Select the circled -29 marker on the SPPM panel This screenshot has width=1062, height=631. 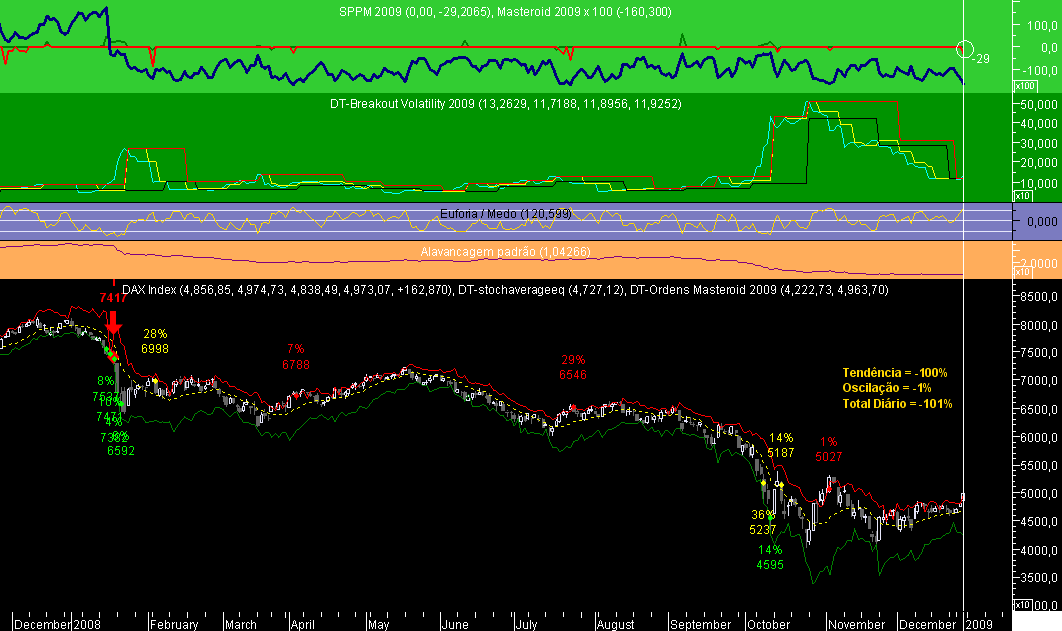pos(965,49)
